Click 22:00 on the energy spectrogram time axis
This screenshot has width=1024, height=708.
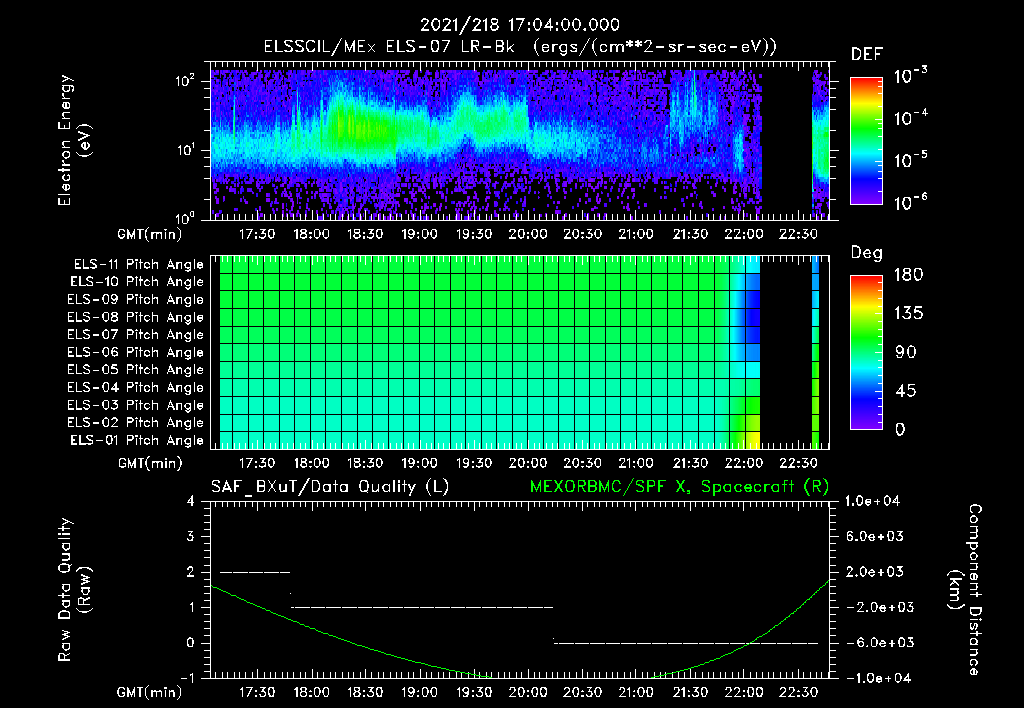coord(744,234)
